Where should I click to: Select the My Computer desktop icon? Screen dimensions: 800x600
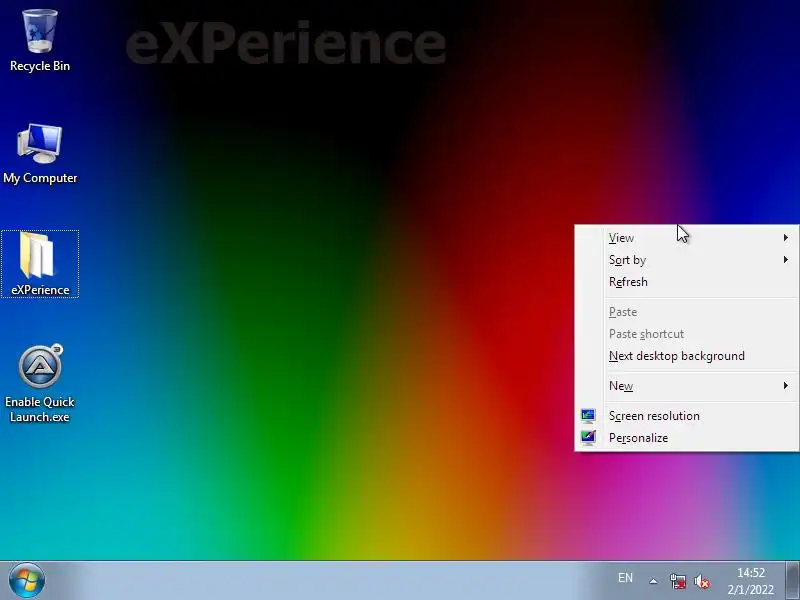point(40,154)
